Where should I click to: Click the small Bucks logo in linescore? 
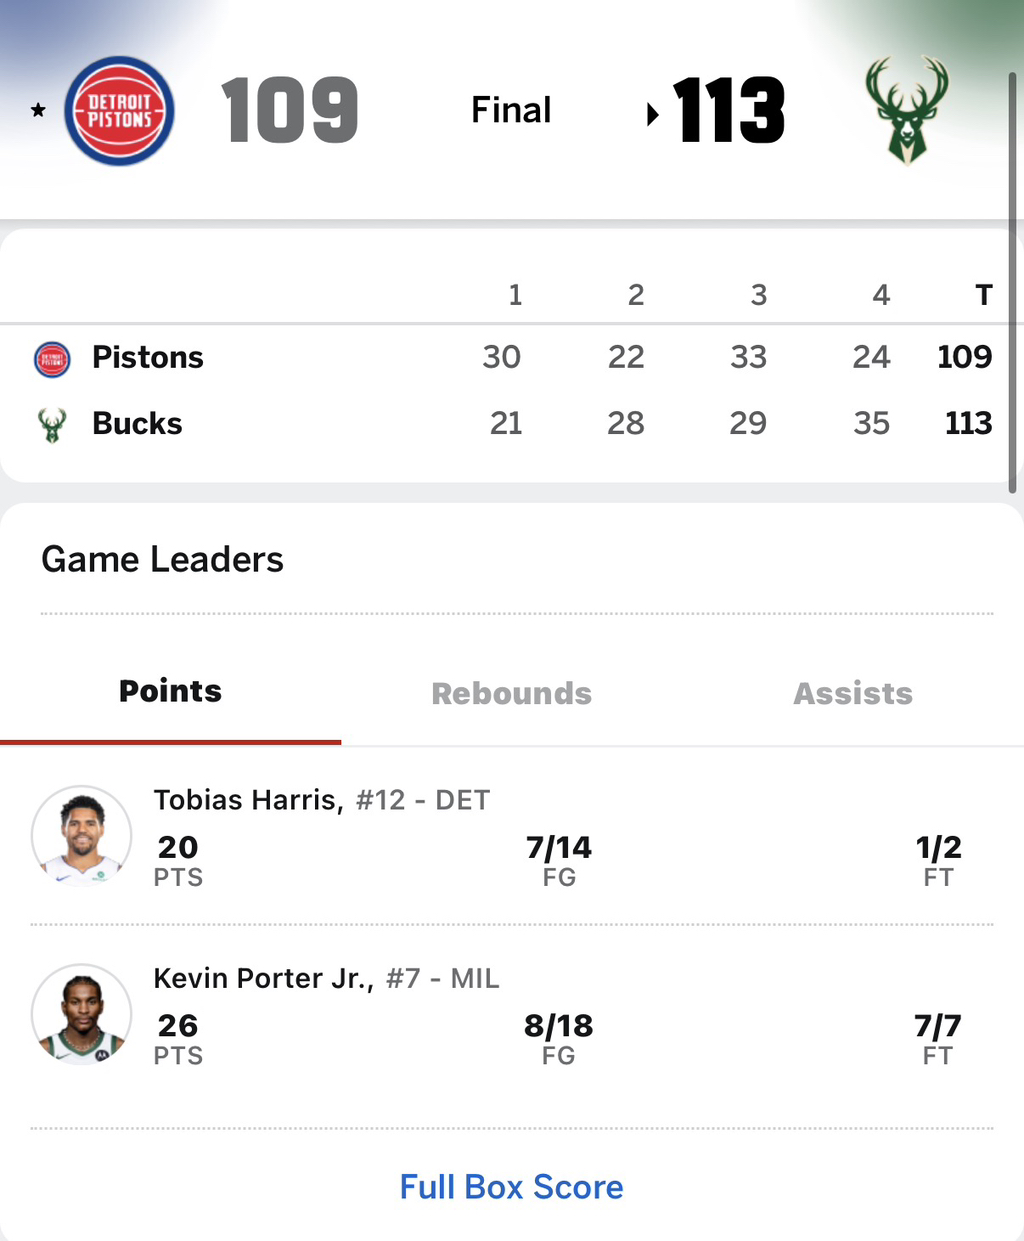pos(52,425)
